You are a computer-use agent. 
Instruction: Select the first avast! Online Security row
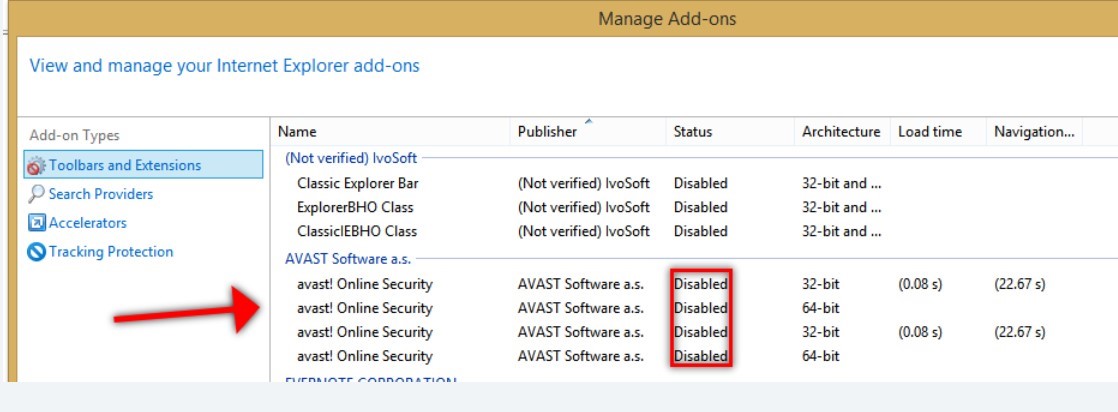pos(365,284)
